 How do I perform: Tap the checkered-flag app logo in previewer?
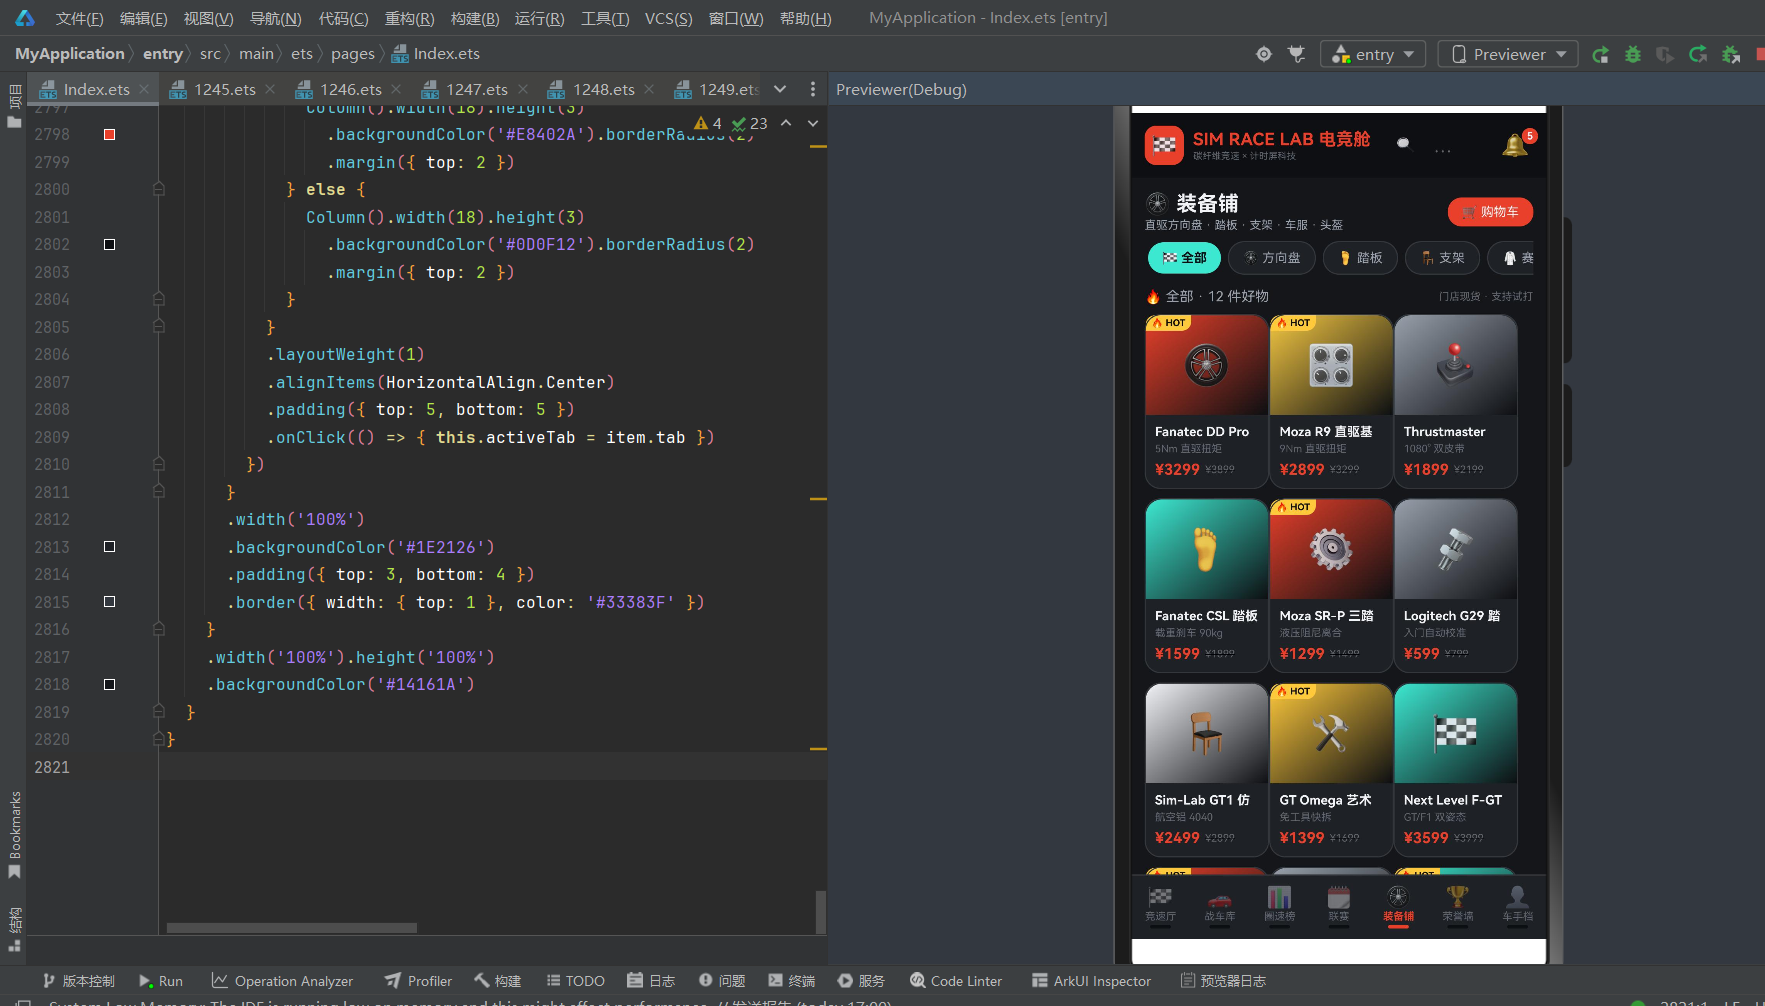coord(1164,145)
